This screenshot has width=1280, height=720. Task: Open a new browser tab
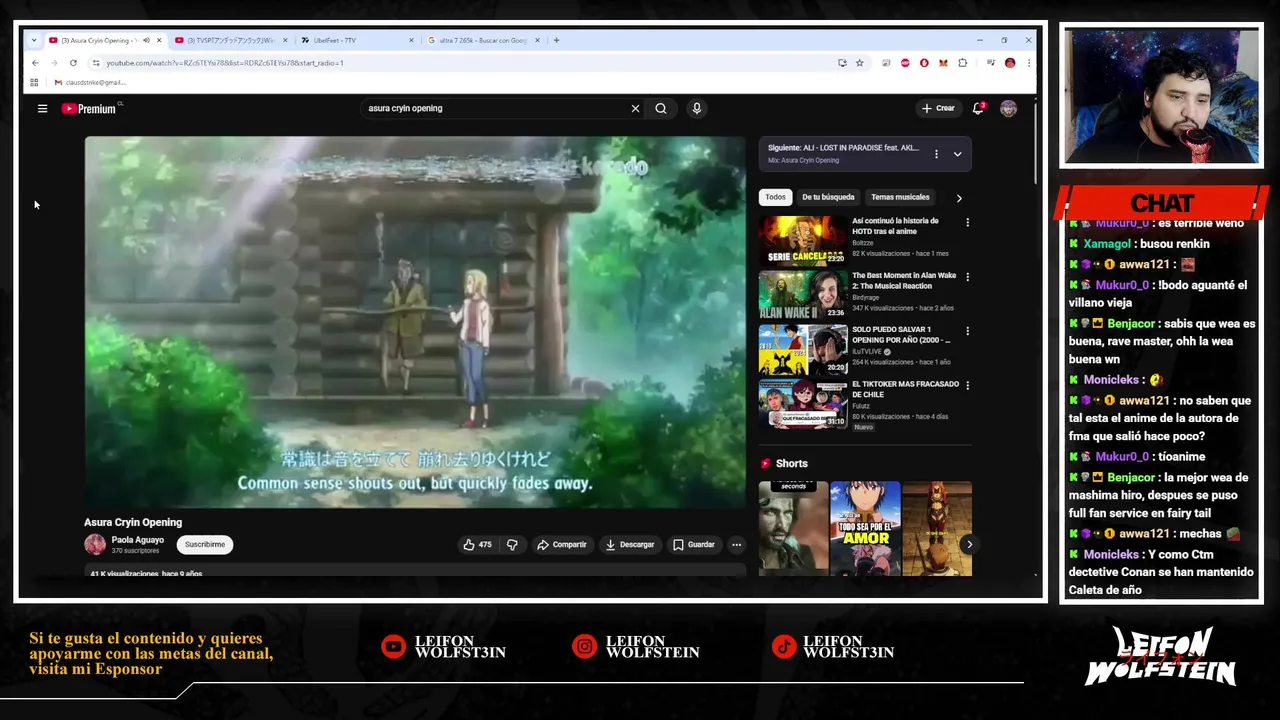pos(556,40)
